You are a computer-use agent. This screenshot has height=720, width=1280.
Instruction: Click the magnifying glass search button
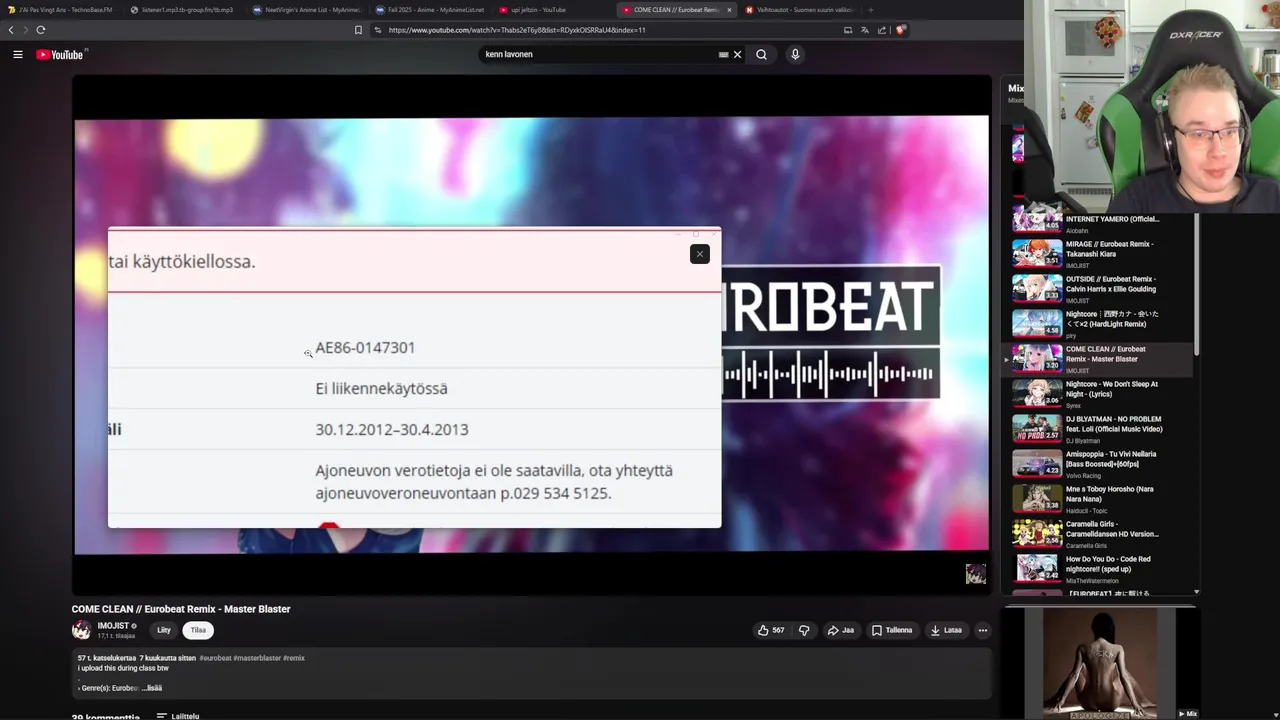tap(761, 55)
